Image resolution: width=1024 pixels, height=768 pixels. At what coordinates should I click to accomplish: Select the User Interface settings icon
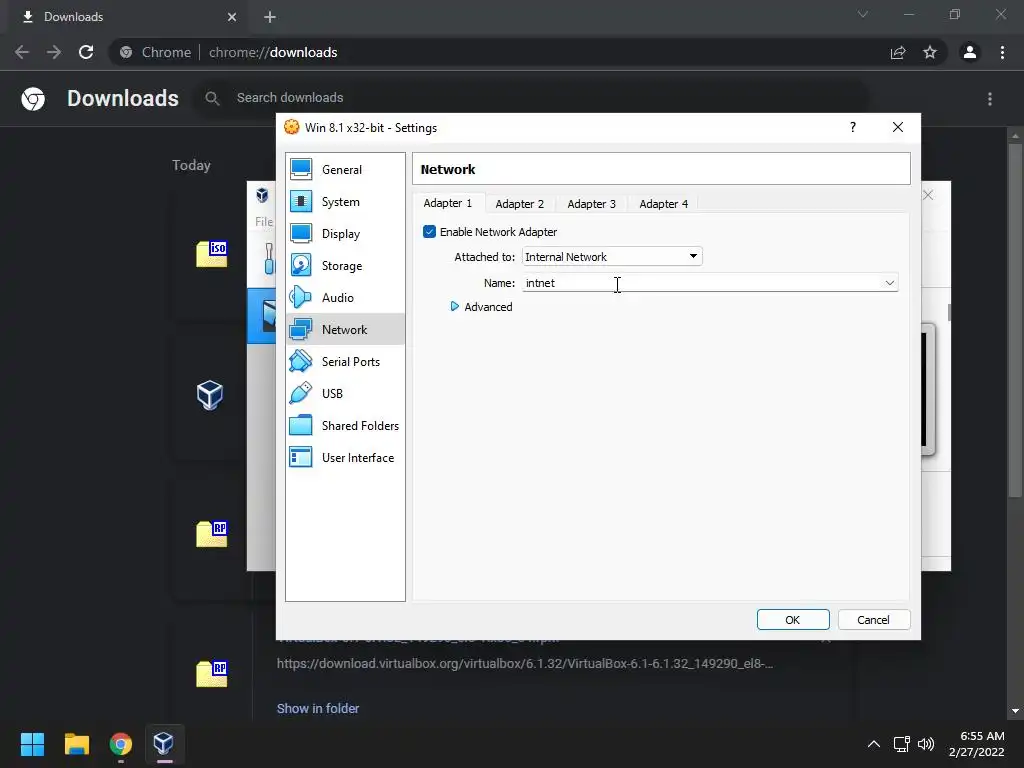[301, 457]
